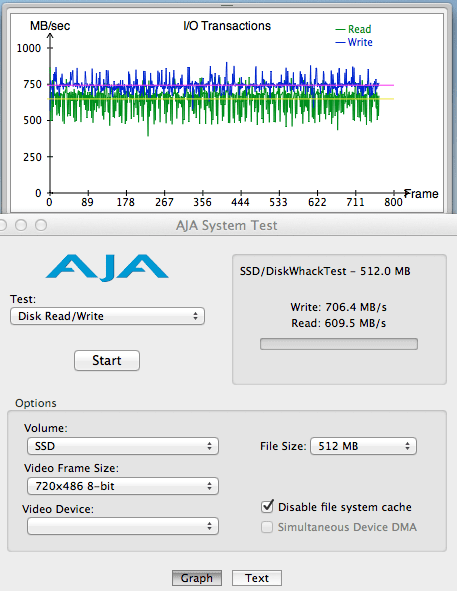
Task: Toggle Disable file system cache checkbox
Action: [267, 507]
